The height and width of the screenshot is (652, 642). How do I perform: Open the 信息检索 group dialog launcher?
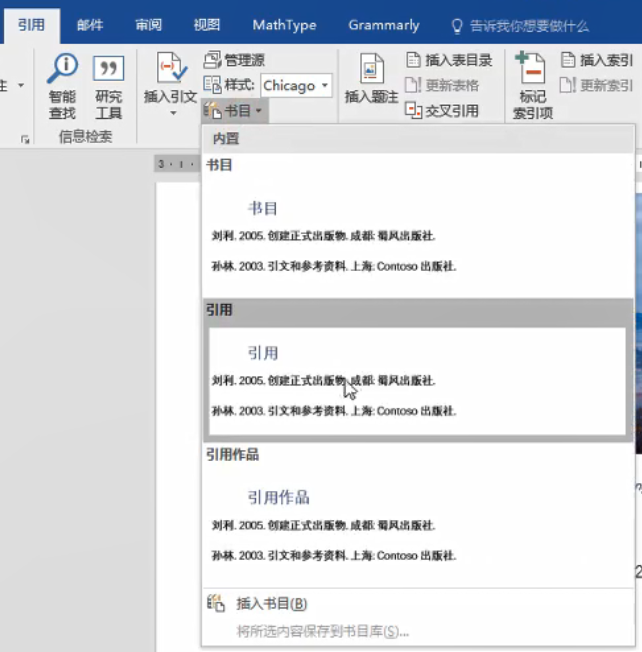point(25,140)
